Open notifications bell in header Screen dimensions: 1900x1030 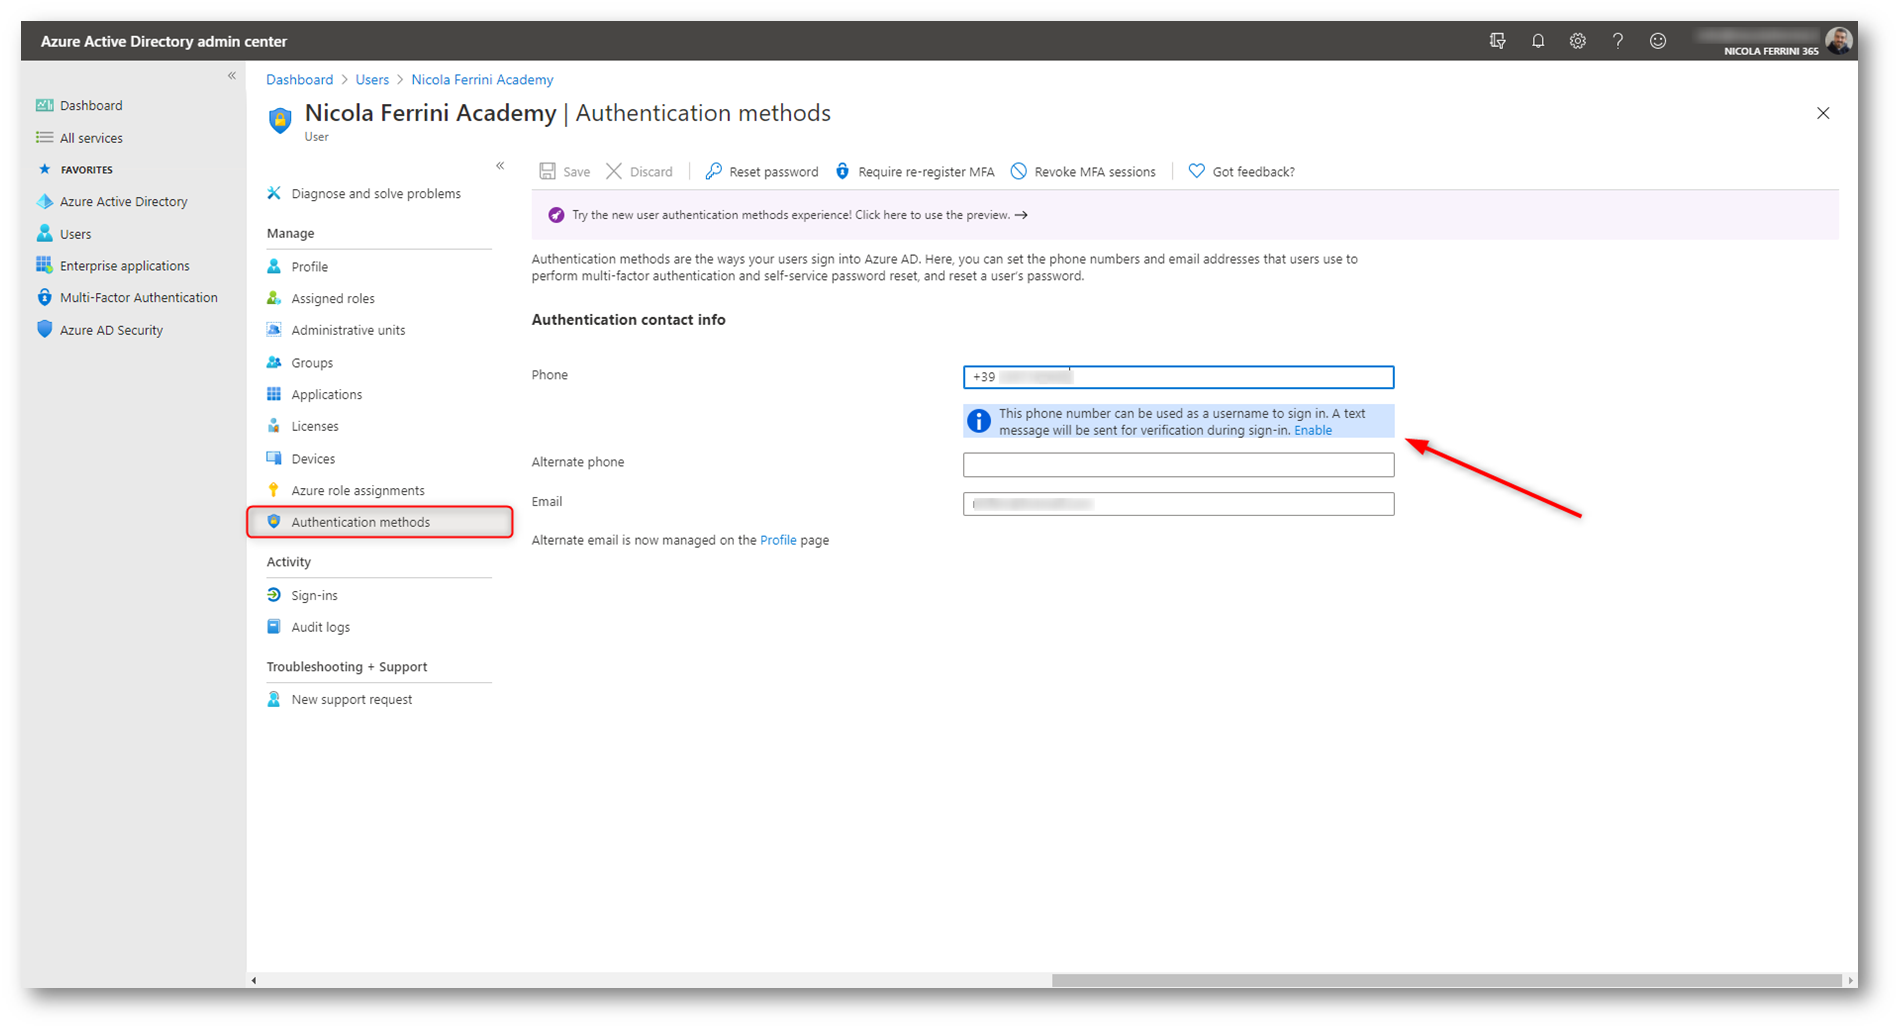(x=1538, y=41)
